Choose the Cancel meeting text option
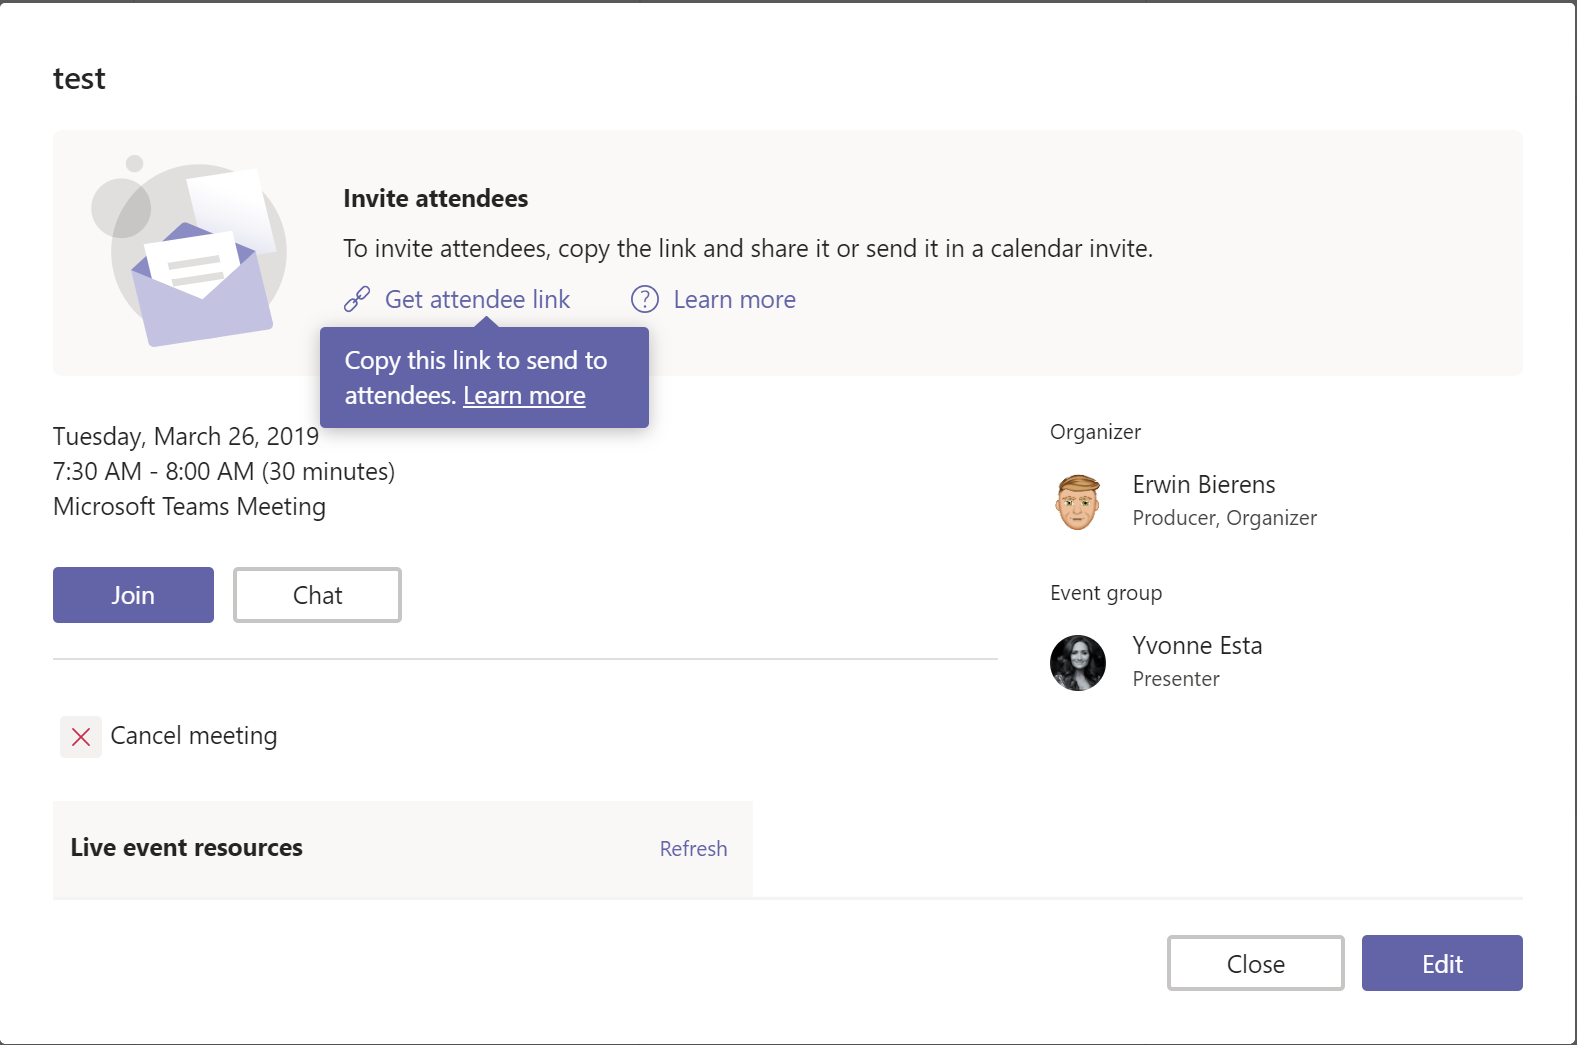Image resolution: width=1577 pixels, height=1045 pixels. [x=194, y=736]
